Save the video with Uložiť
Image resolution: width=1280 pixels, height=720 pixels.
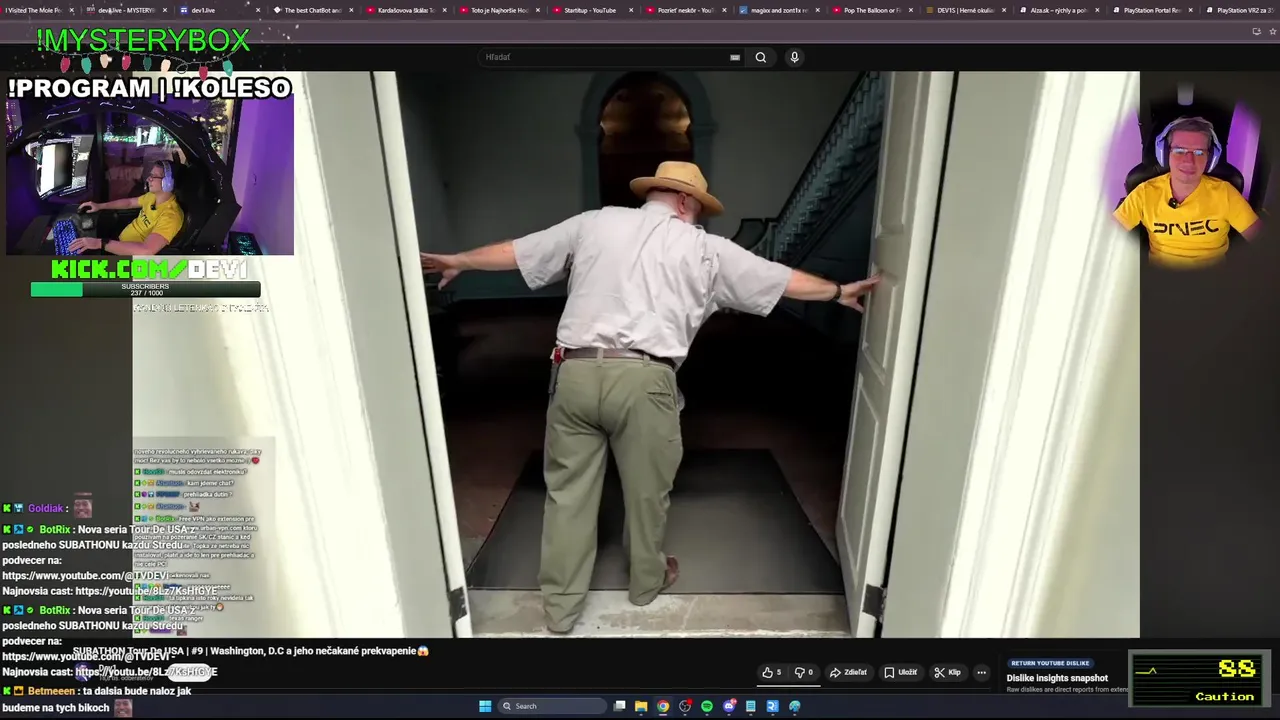[x=900, y=672]
